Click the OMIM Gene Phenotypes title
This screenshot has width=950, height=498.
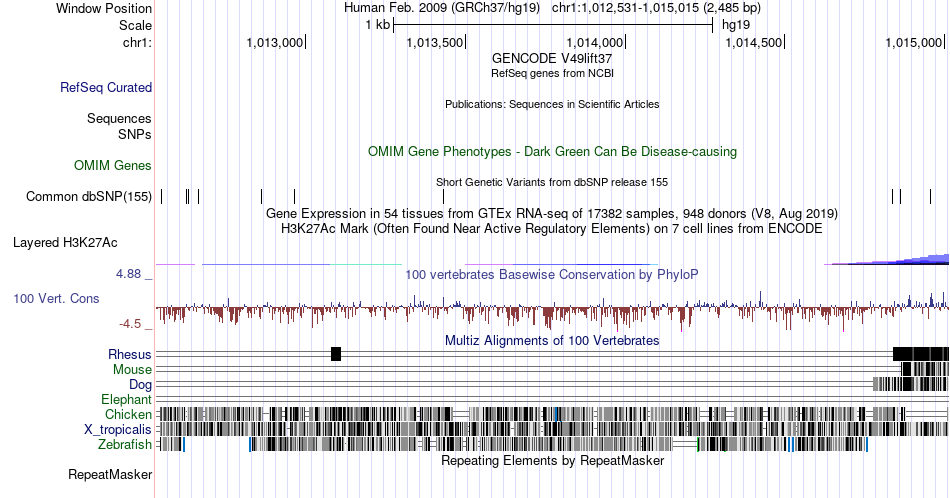[x=552, y=151]
